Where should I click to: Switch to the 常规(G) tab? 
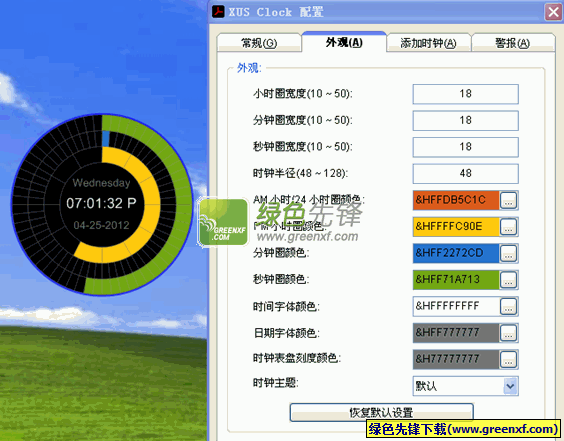tap(259, 43)
